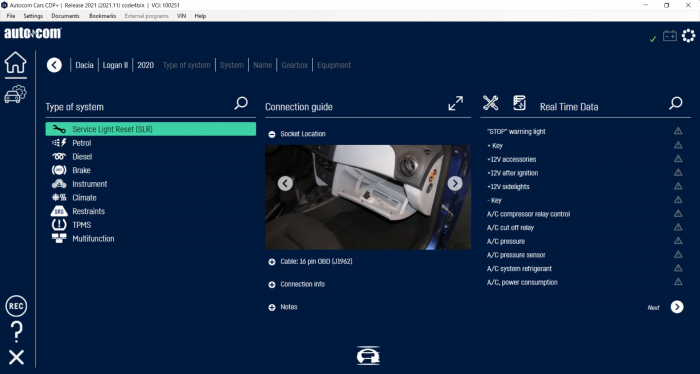Show next socket location photo
The height and width of the screenshot is (374, 700).
coord(455,183)
